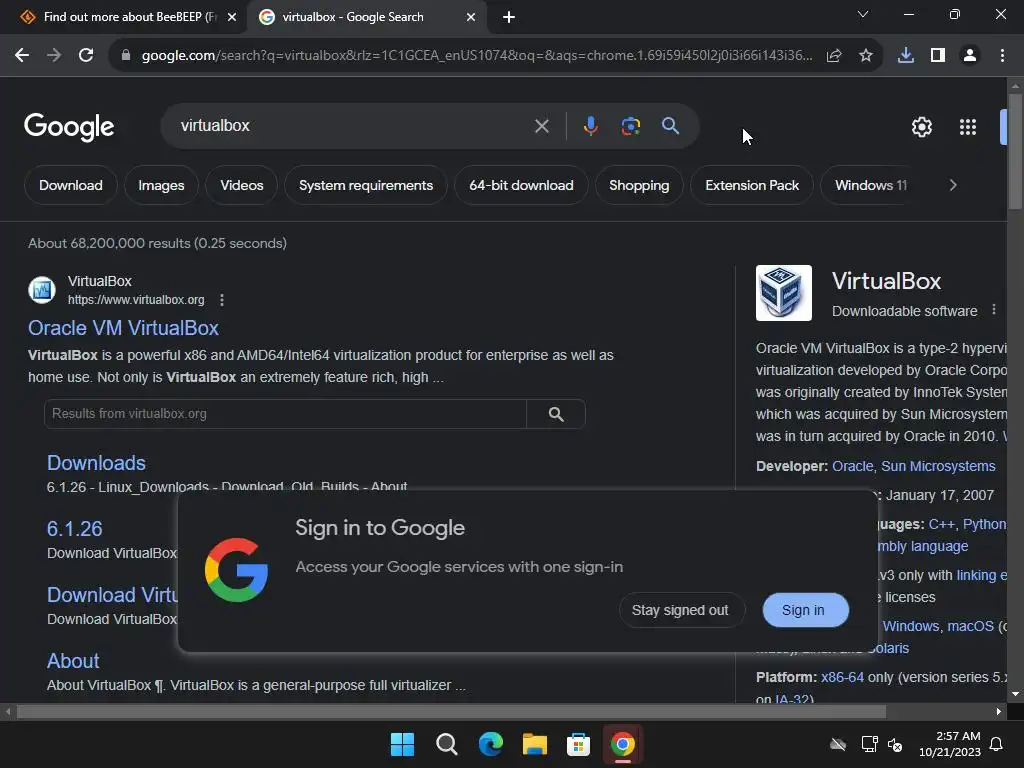The width and height of the screenshot is (1024, 768).
Task: Select the 64-bit download chip
Action: [x=521, y=185]
